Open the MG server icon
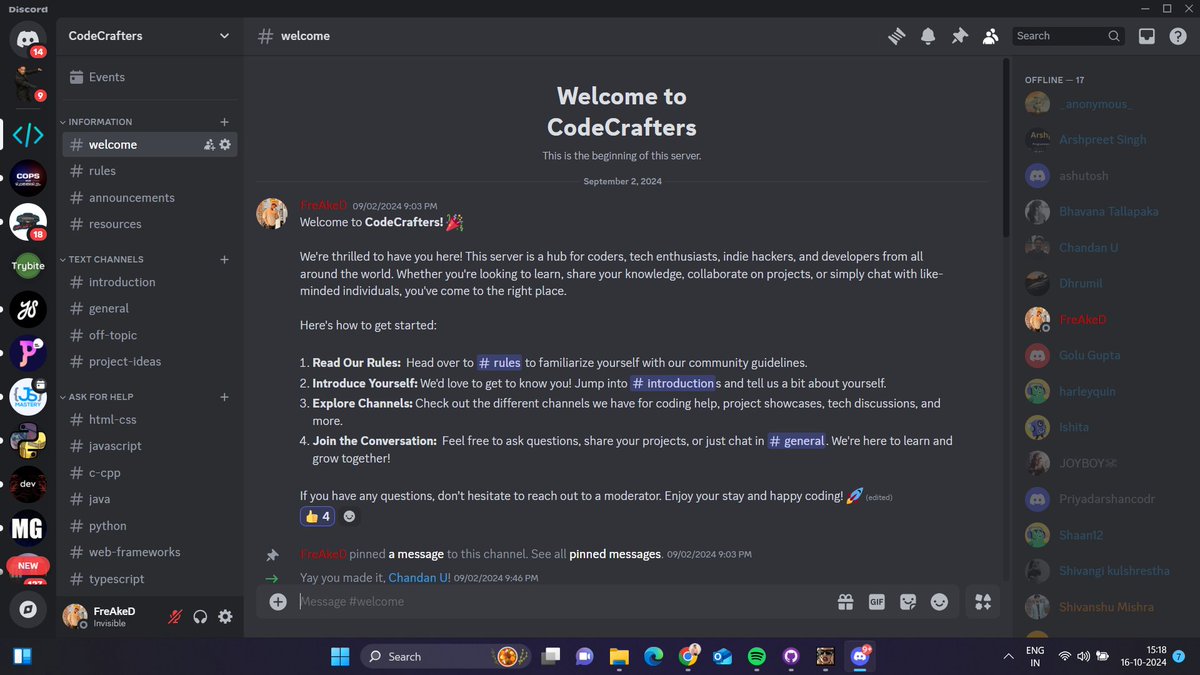 pos(28,528)
